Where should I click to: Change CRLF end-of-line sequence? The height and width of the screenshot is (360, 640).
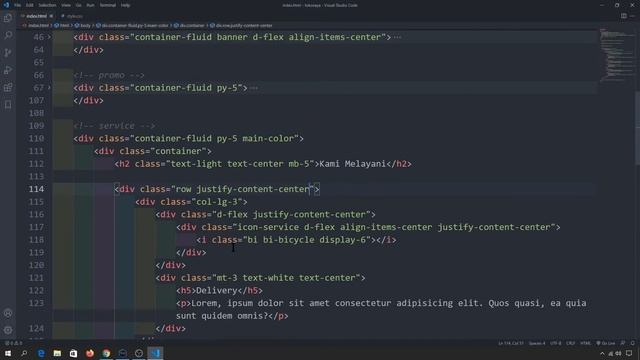[x=571, y=343]
